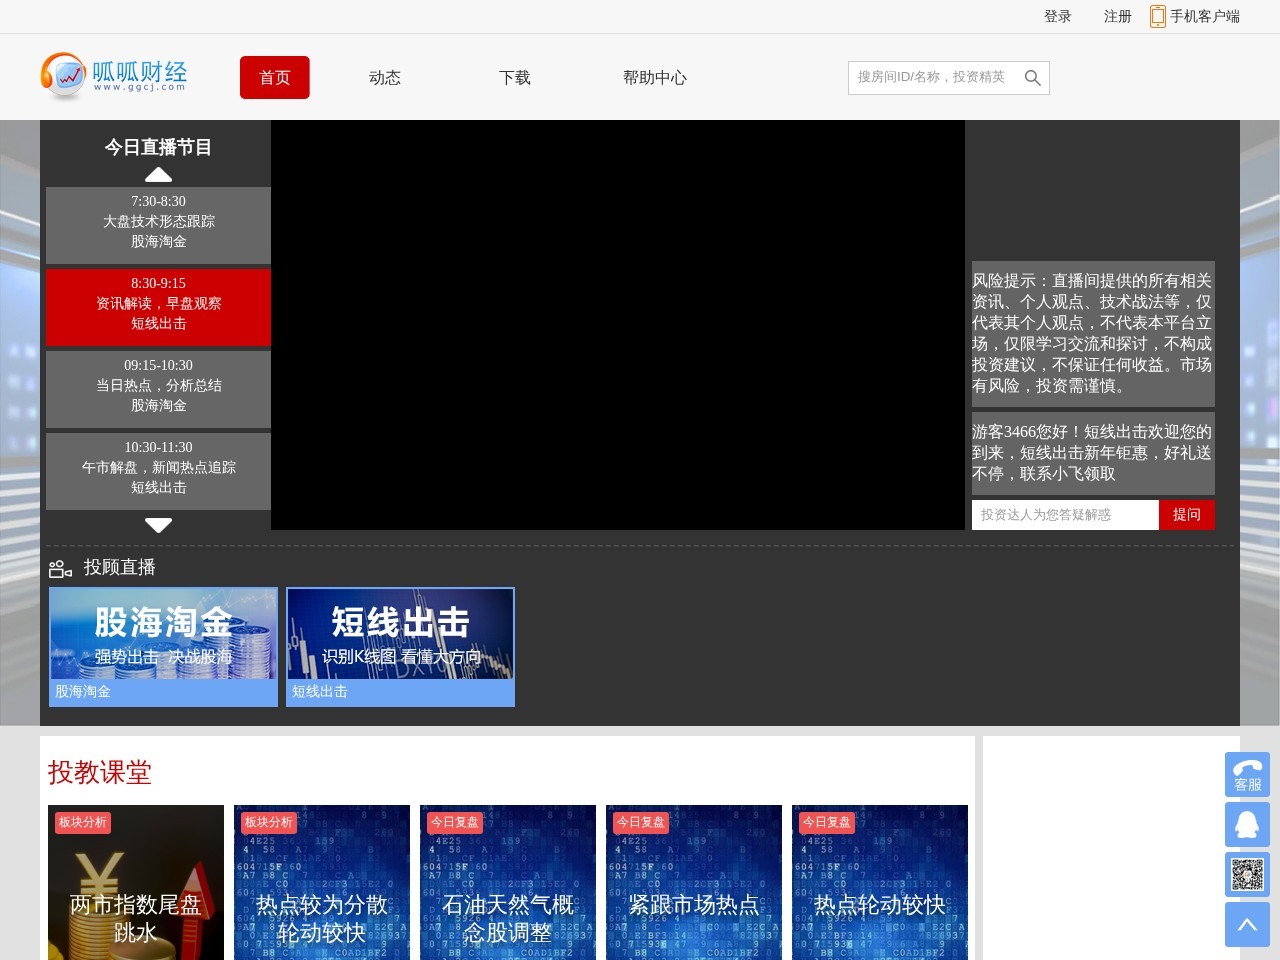1280x960 pixels.
Task: Collapse the schedule using the top arrow
Action: coord(159,174)
